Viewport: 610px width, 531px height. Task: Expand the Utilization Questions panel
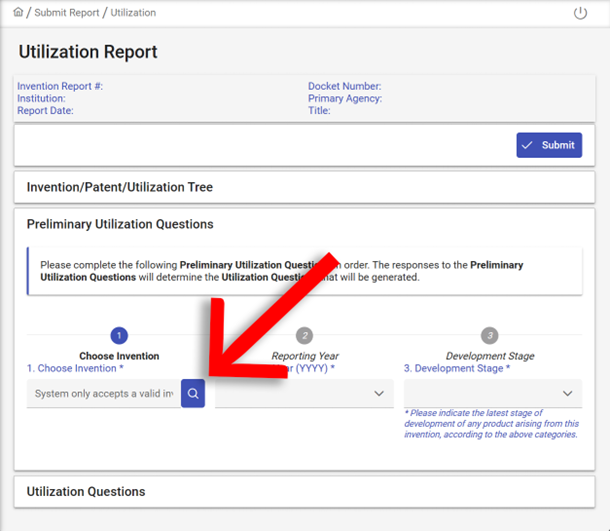coord(304,492)
